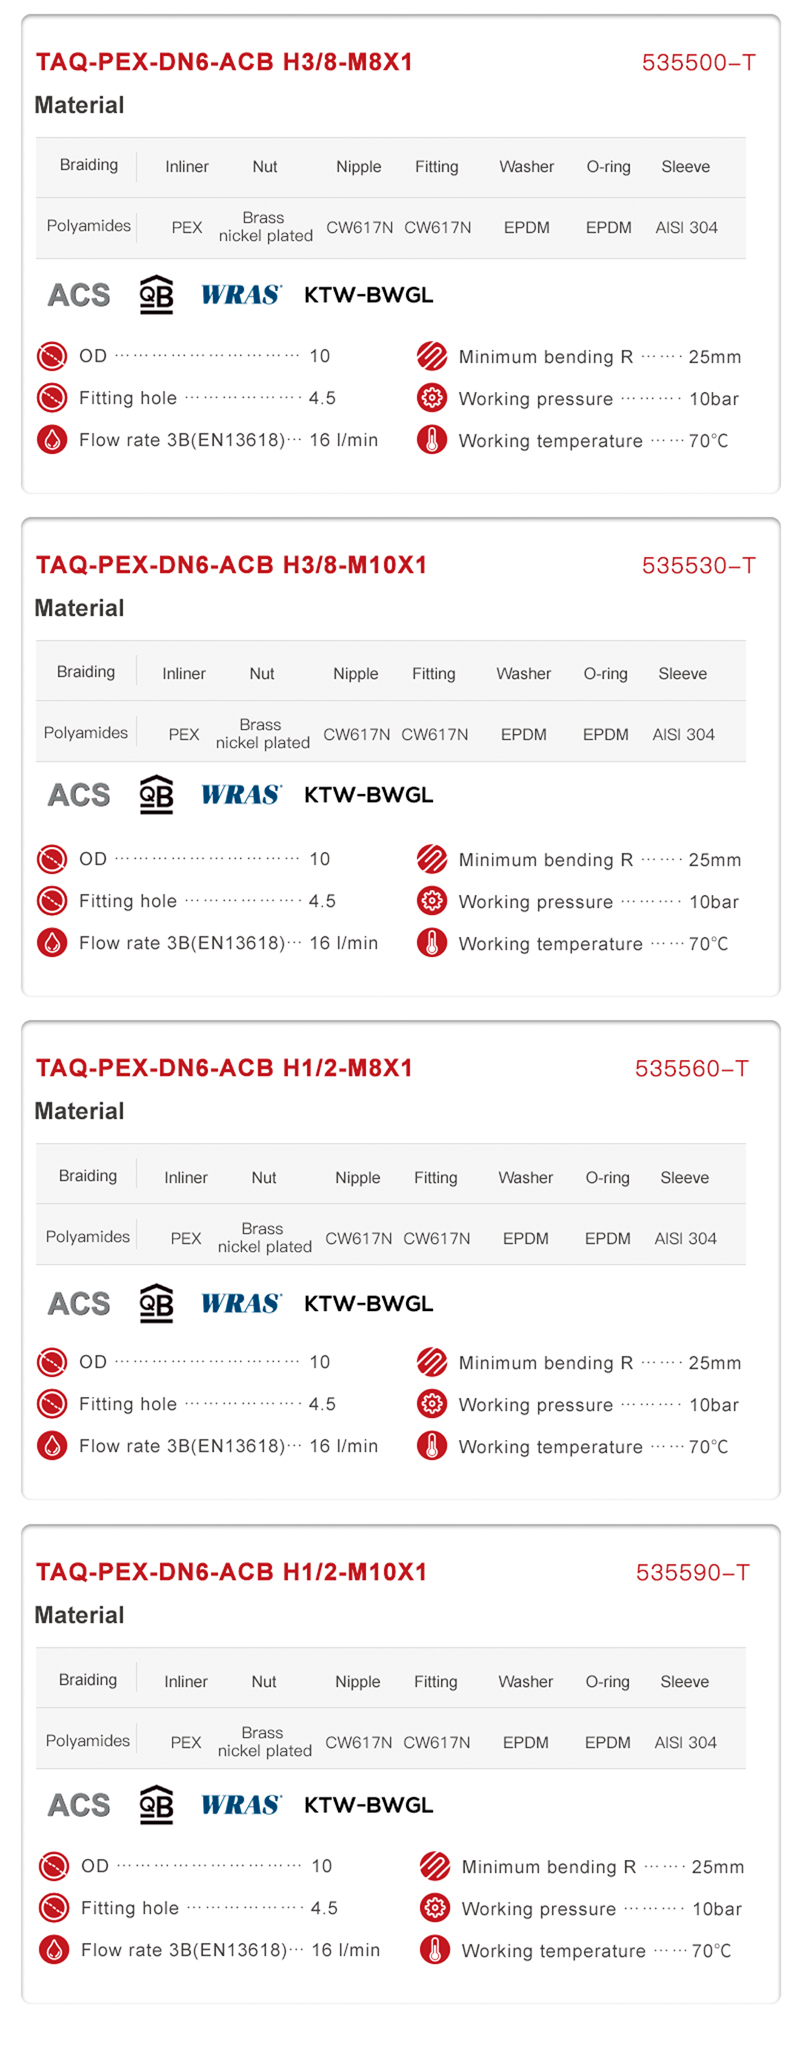Click the OD icon in H1/2-M10X1 card
The height and width of the screenshot is (2052, 800).
pyautogui.click(x=54, y=1866)
